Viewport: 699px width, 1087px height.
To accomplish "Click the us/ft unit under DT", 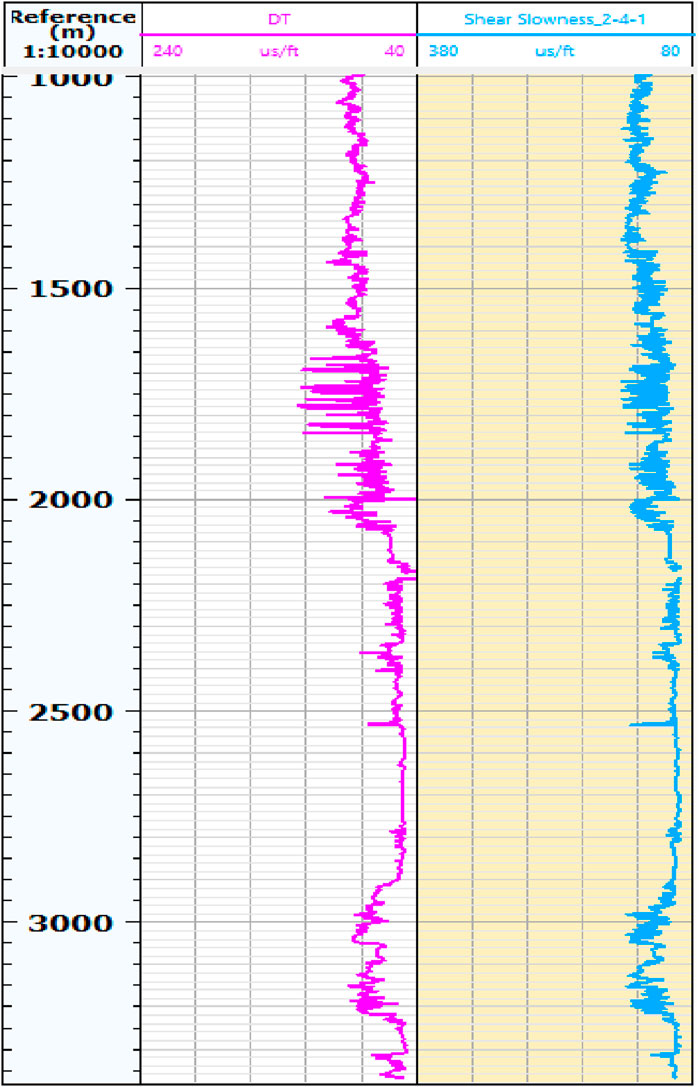I will 279,51.
